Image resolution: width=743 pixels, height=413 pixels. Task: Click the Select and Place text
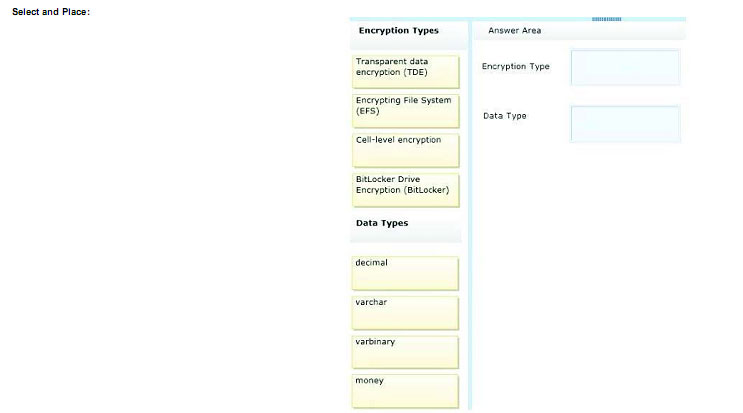51,12
